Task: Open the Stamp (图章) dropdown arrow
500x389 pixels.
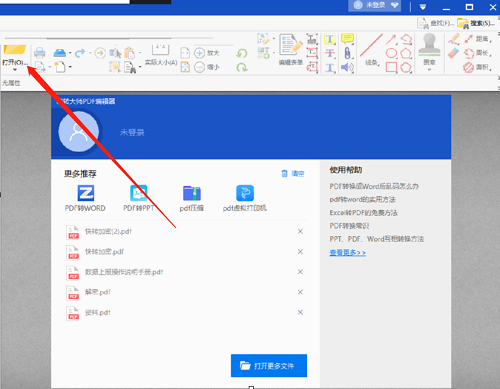Action: click(x=429, y=69)
